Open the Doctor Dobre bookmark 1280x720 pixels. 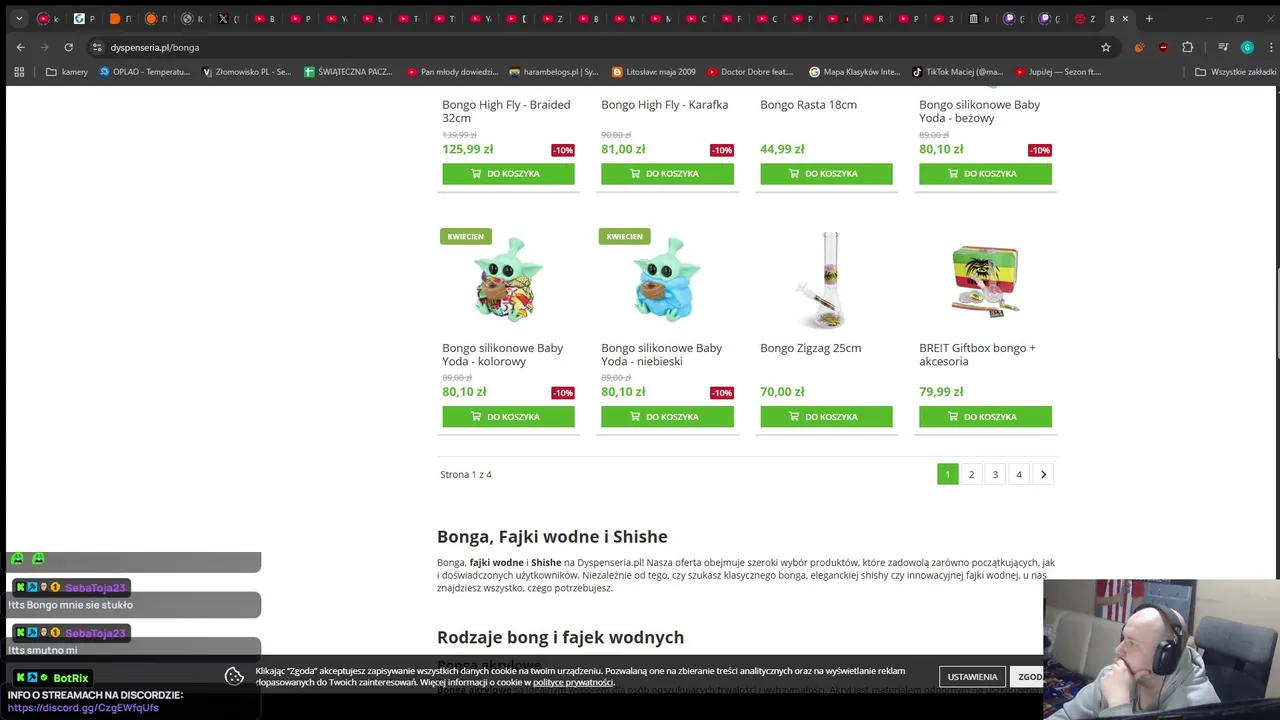(750, 72)
